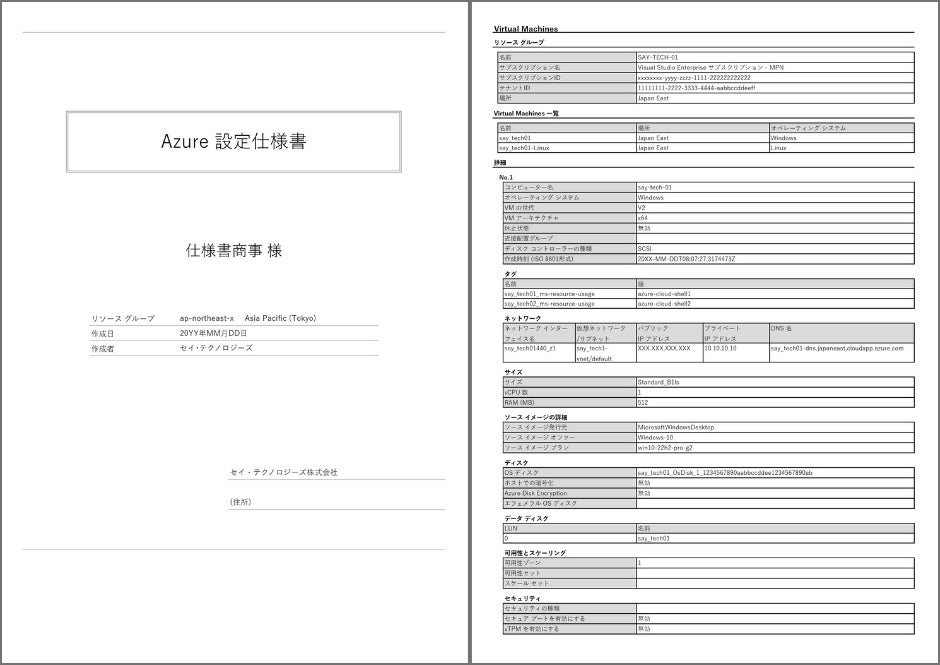The image size is (940, 665).
Task: Select the OS disk name 'say_tech01_OsDisk_1_...'
Action: point(725,473)
